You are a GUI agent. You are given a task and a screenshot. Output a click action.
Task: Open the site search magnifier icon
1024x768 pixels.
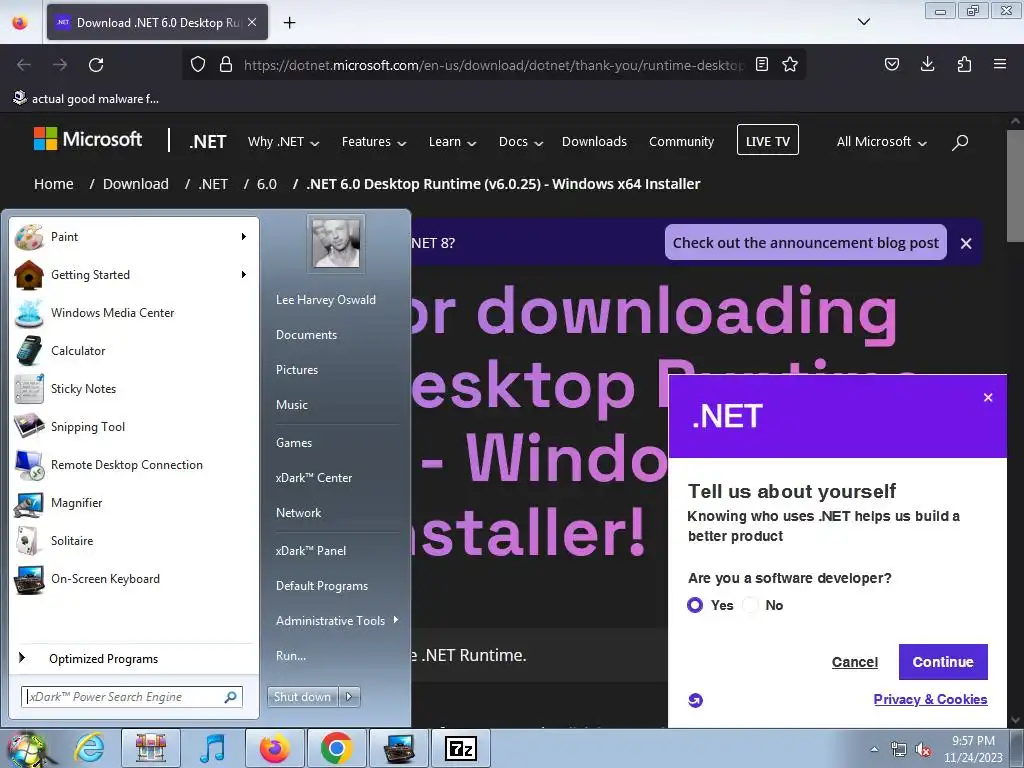(x=960, y=142)
